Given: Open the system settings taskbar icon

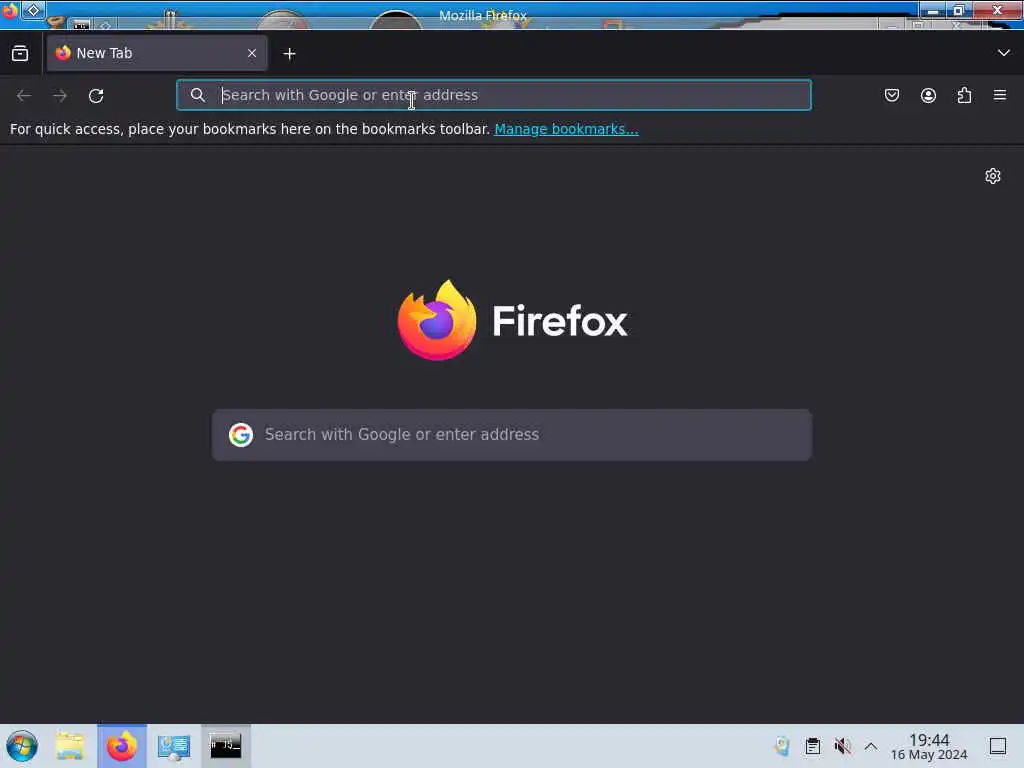Looking at the screenshot, I should tap(174, 746).
